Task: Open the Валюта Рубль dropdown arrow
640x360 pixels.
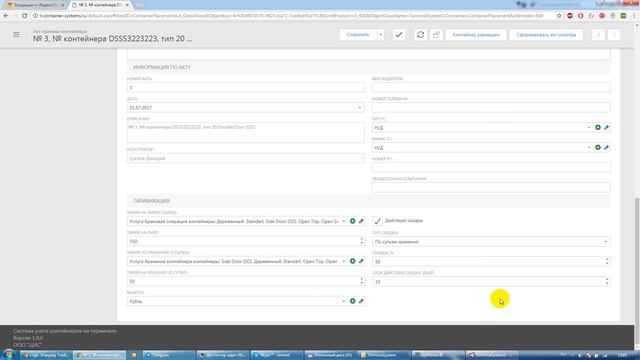Action: pyautogui.click(x=343, y=301)
